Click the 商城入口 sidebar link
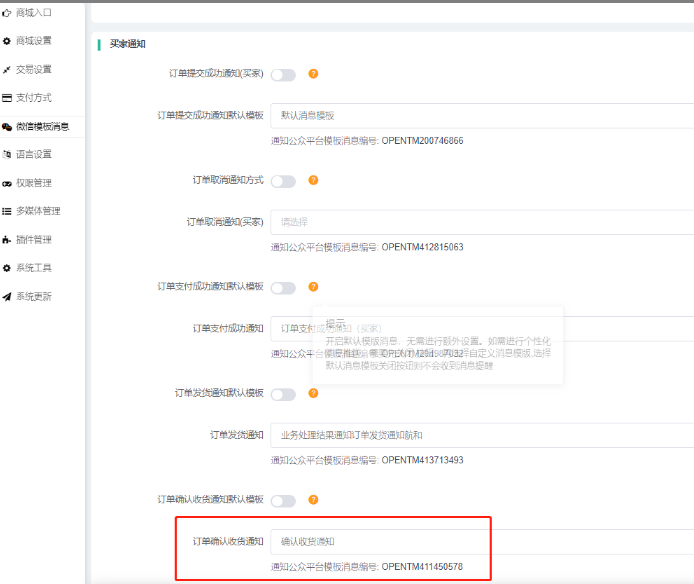 (34, 13)
